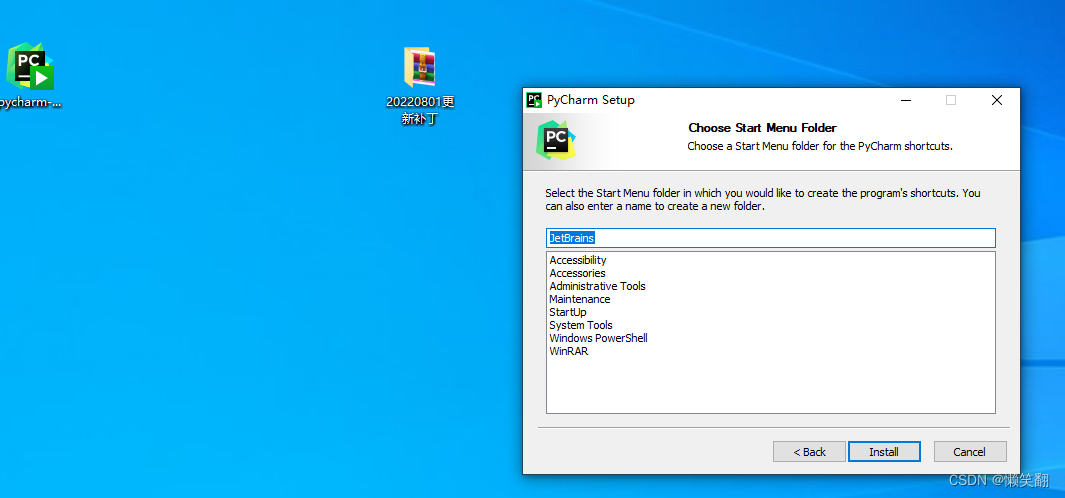Select Accessories in the folder list
Viewport: 1065px width, 498px height.
pos(577,273)
